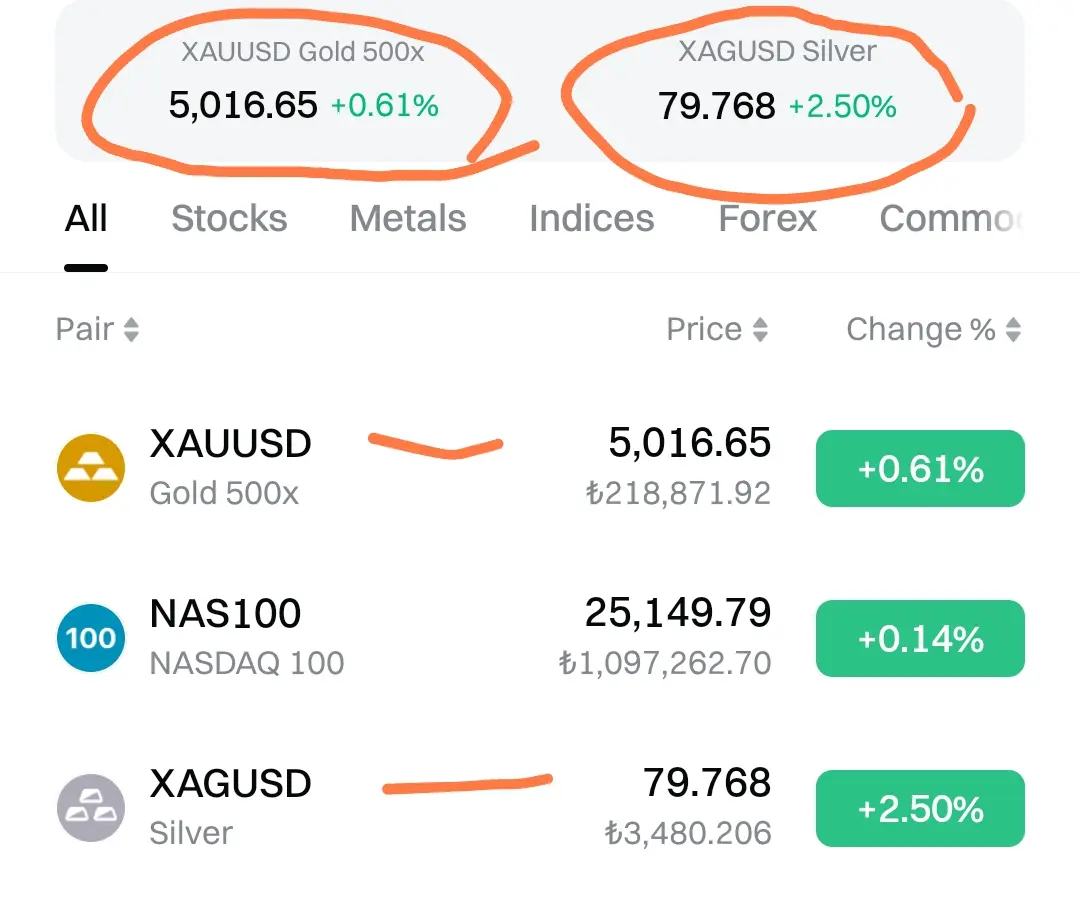1080x898 pixels.
Task: Select the All tab
Action: [86, 219]
